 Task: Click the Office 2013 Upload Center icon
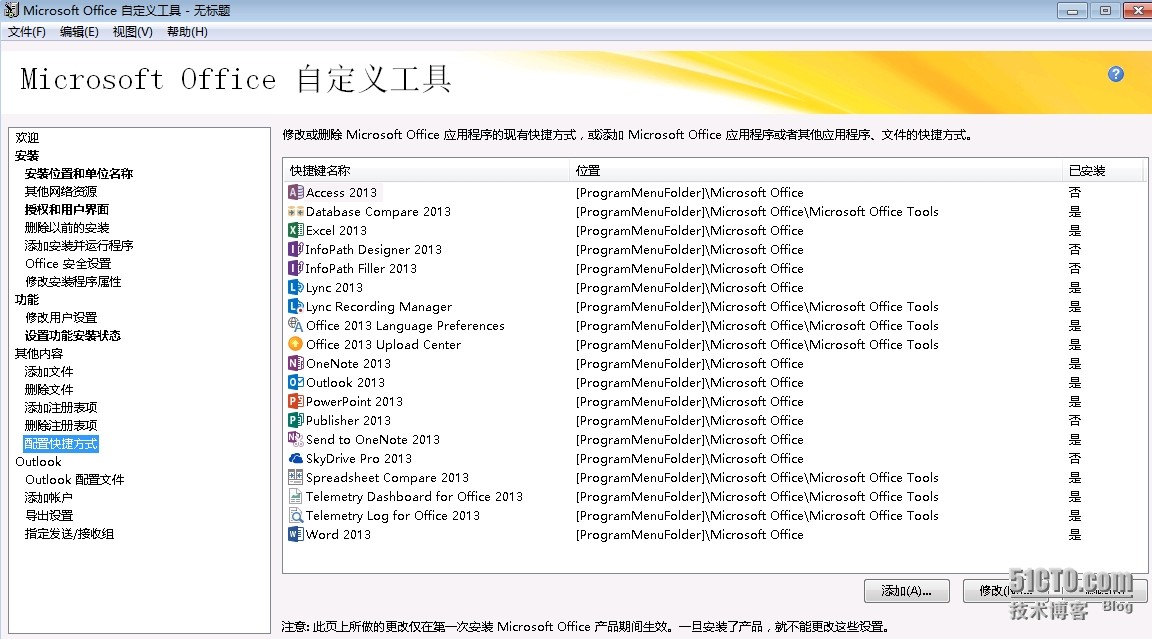click(x=295, y=344)
